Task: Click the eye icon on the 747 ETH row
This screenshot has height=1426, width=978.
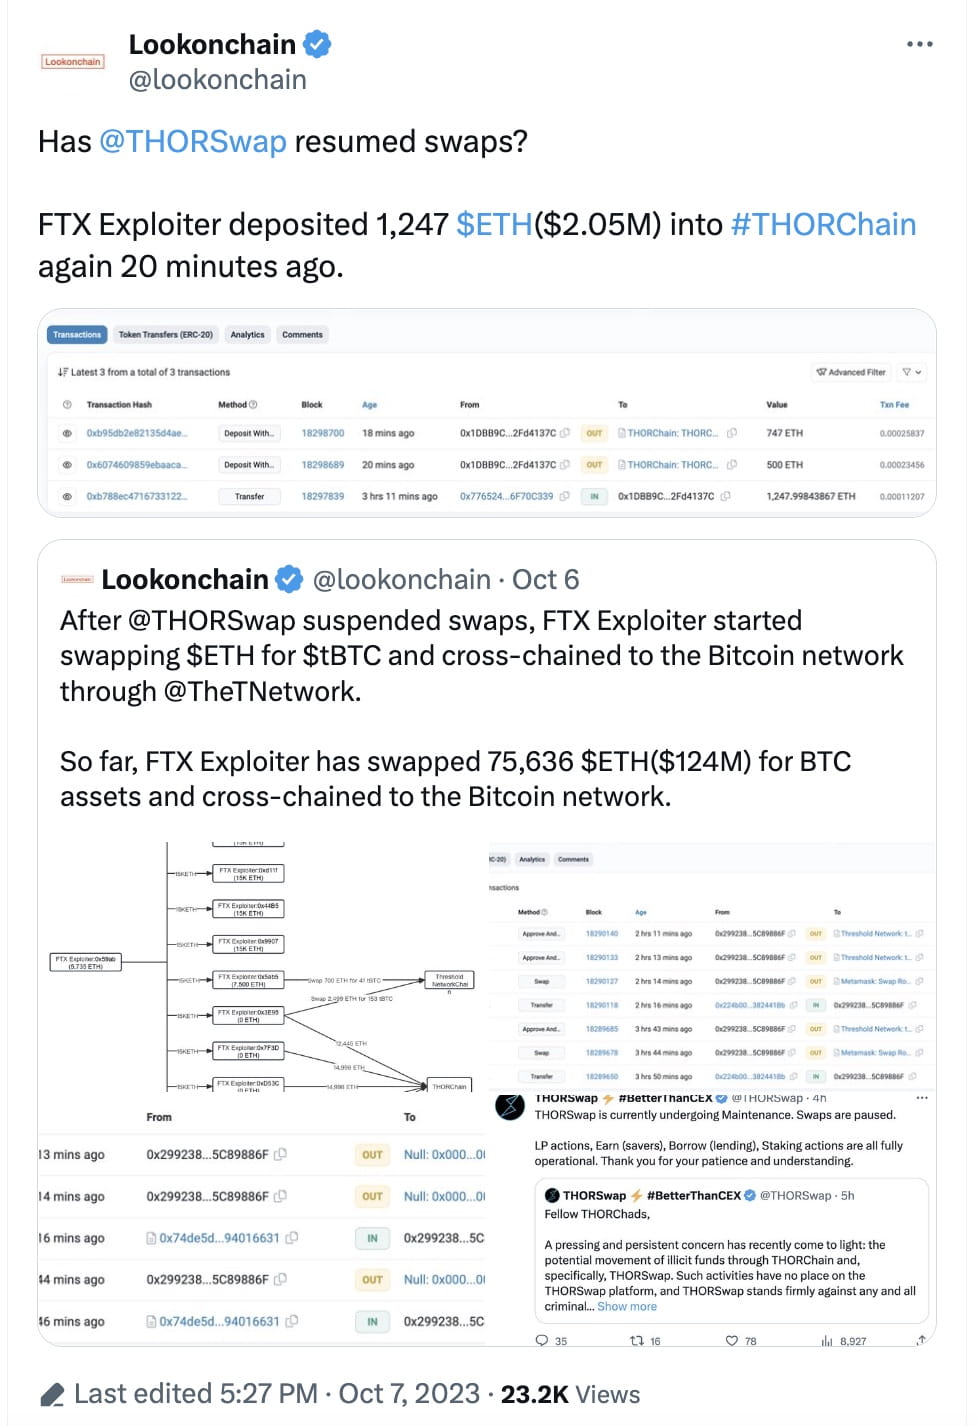Action: click(67, 433)
